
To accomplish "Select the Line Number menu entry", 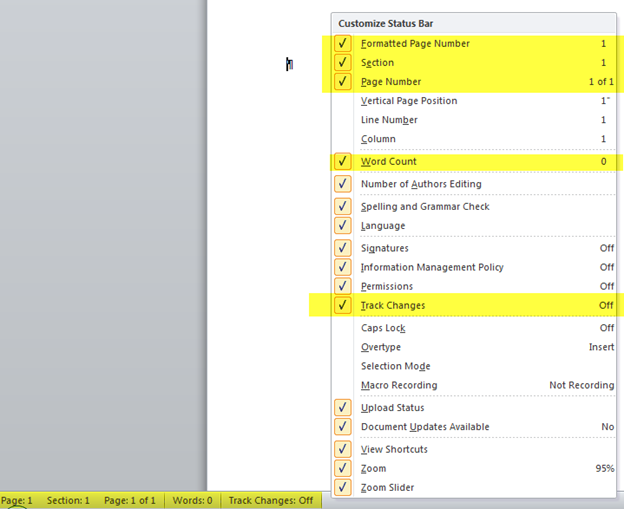I will click(389, 120).
